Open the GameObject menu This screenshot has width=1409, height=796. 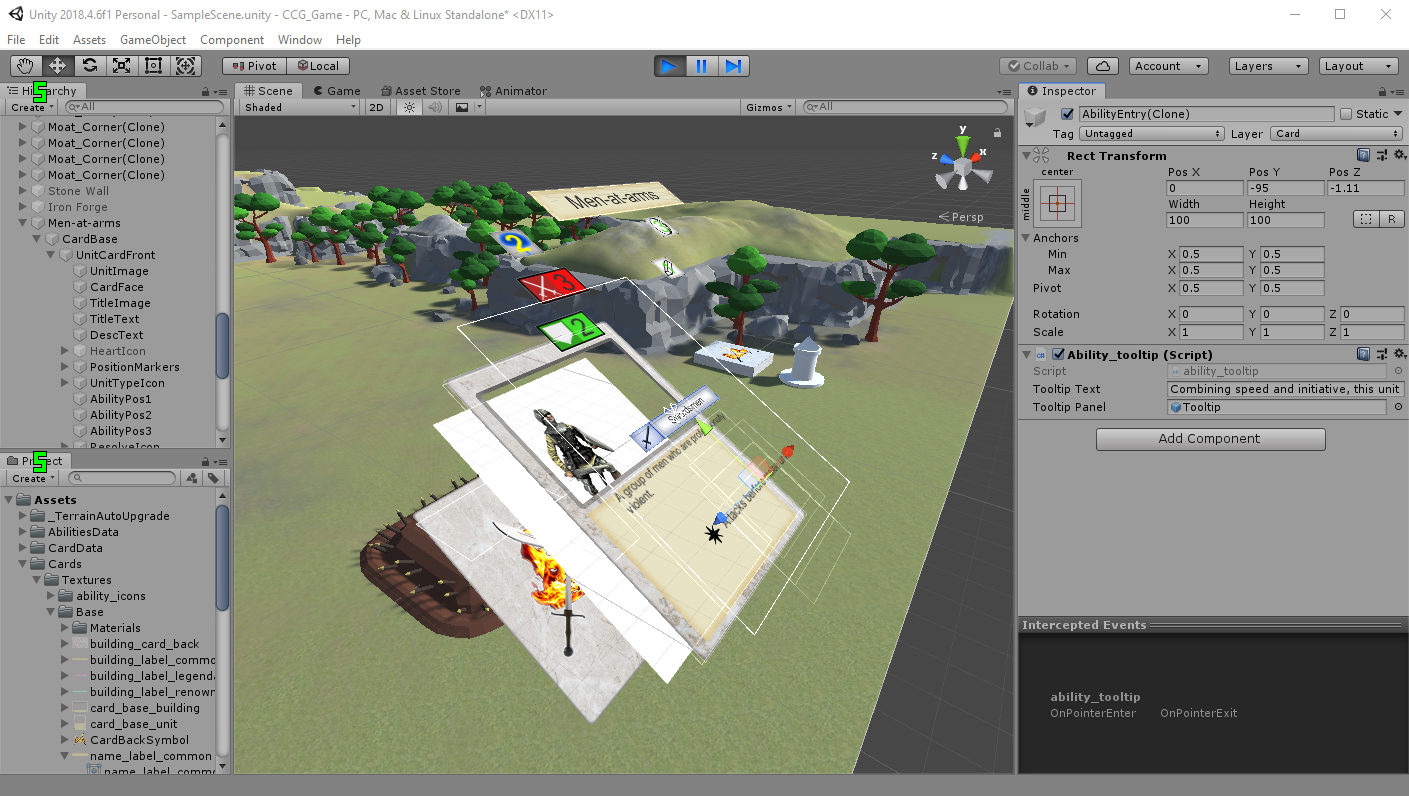pos(153,40)
